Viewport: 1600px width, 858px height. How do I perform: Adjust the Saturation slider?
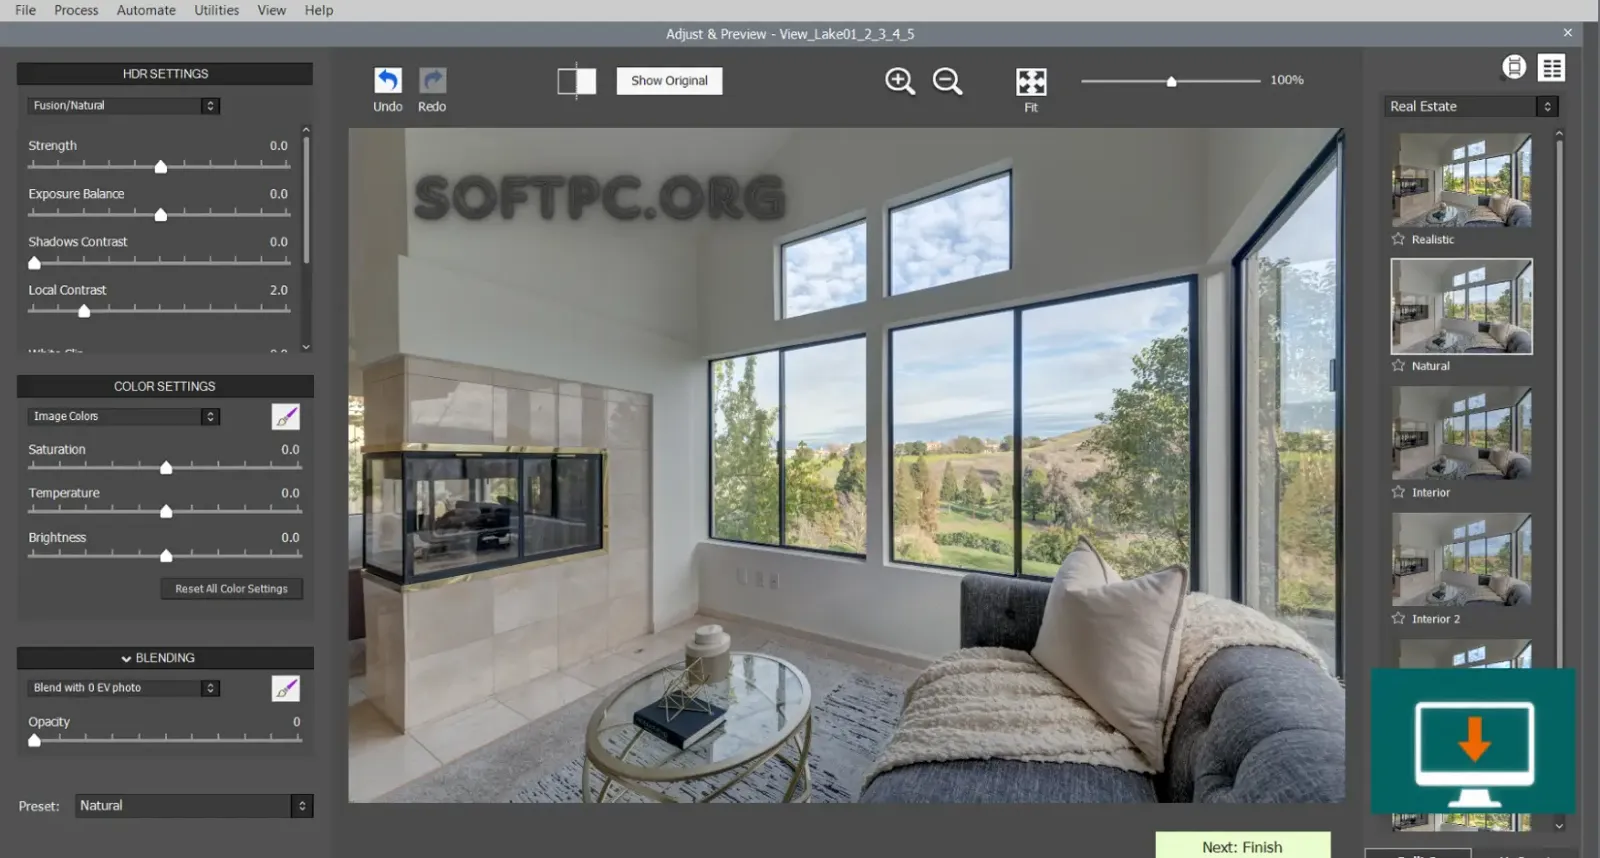pyautogui.click(x=166, y=467)
